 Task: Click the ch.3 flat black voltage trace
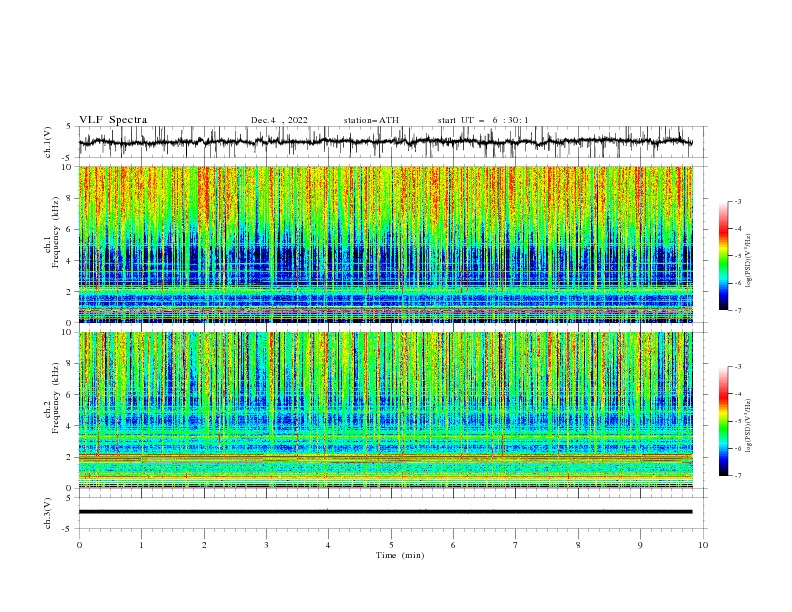click(x=386, y=512)
